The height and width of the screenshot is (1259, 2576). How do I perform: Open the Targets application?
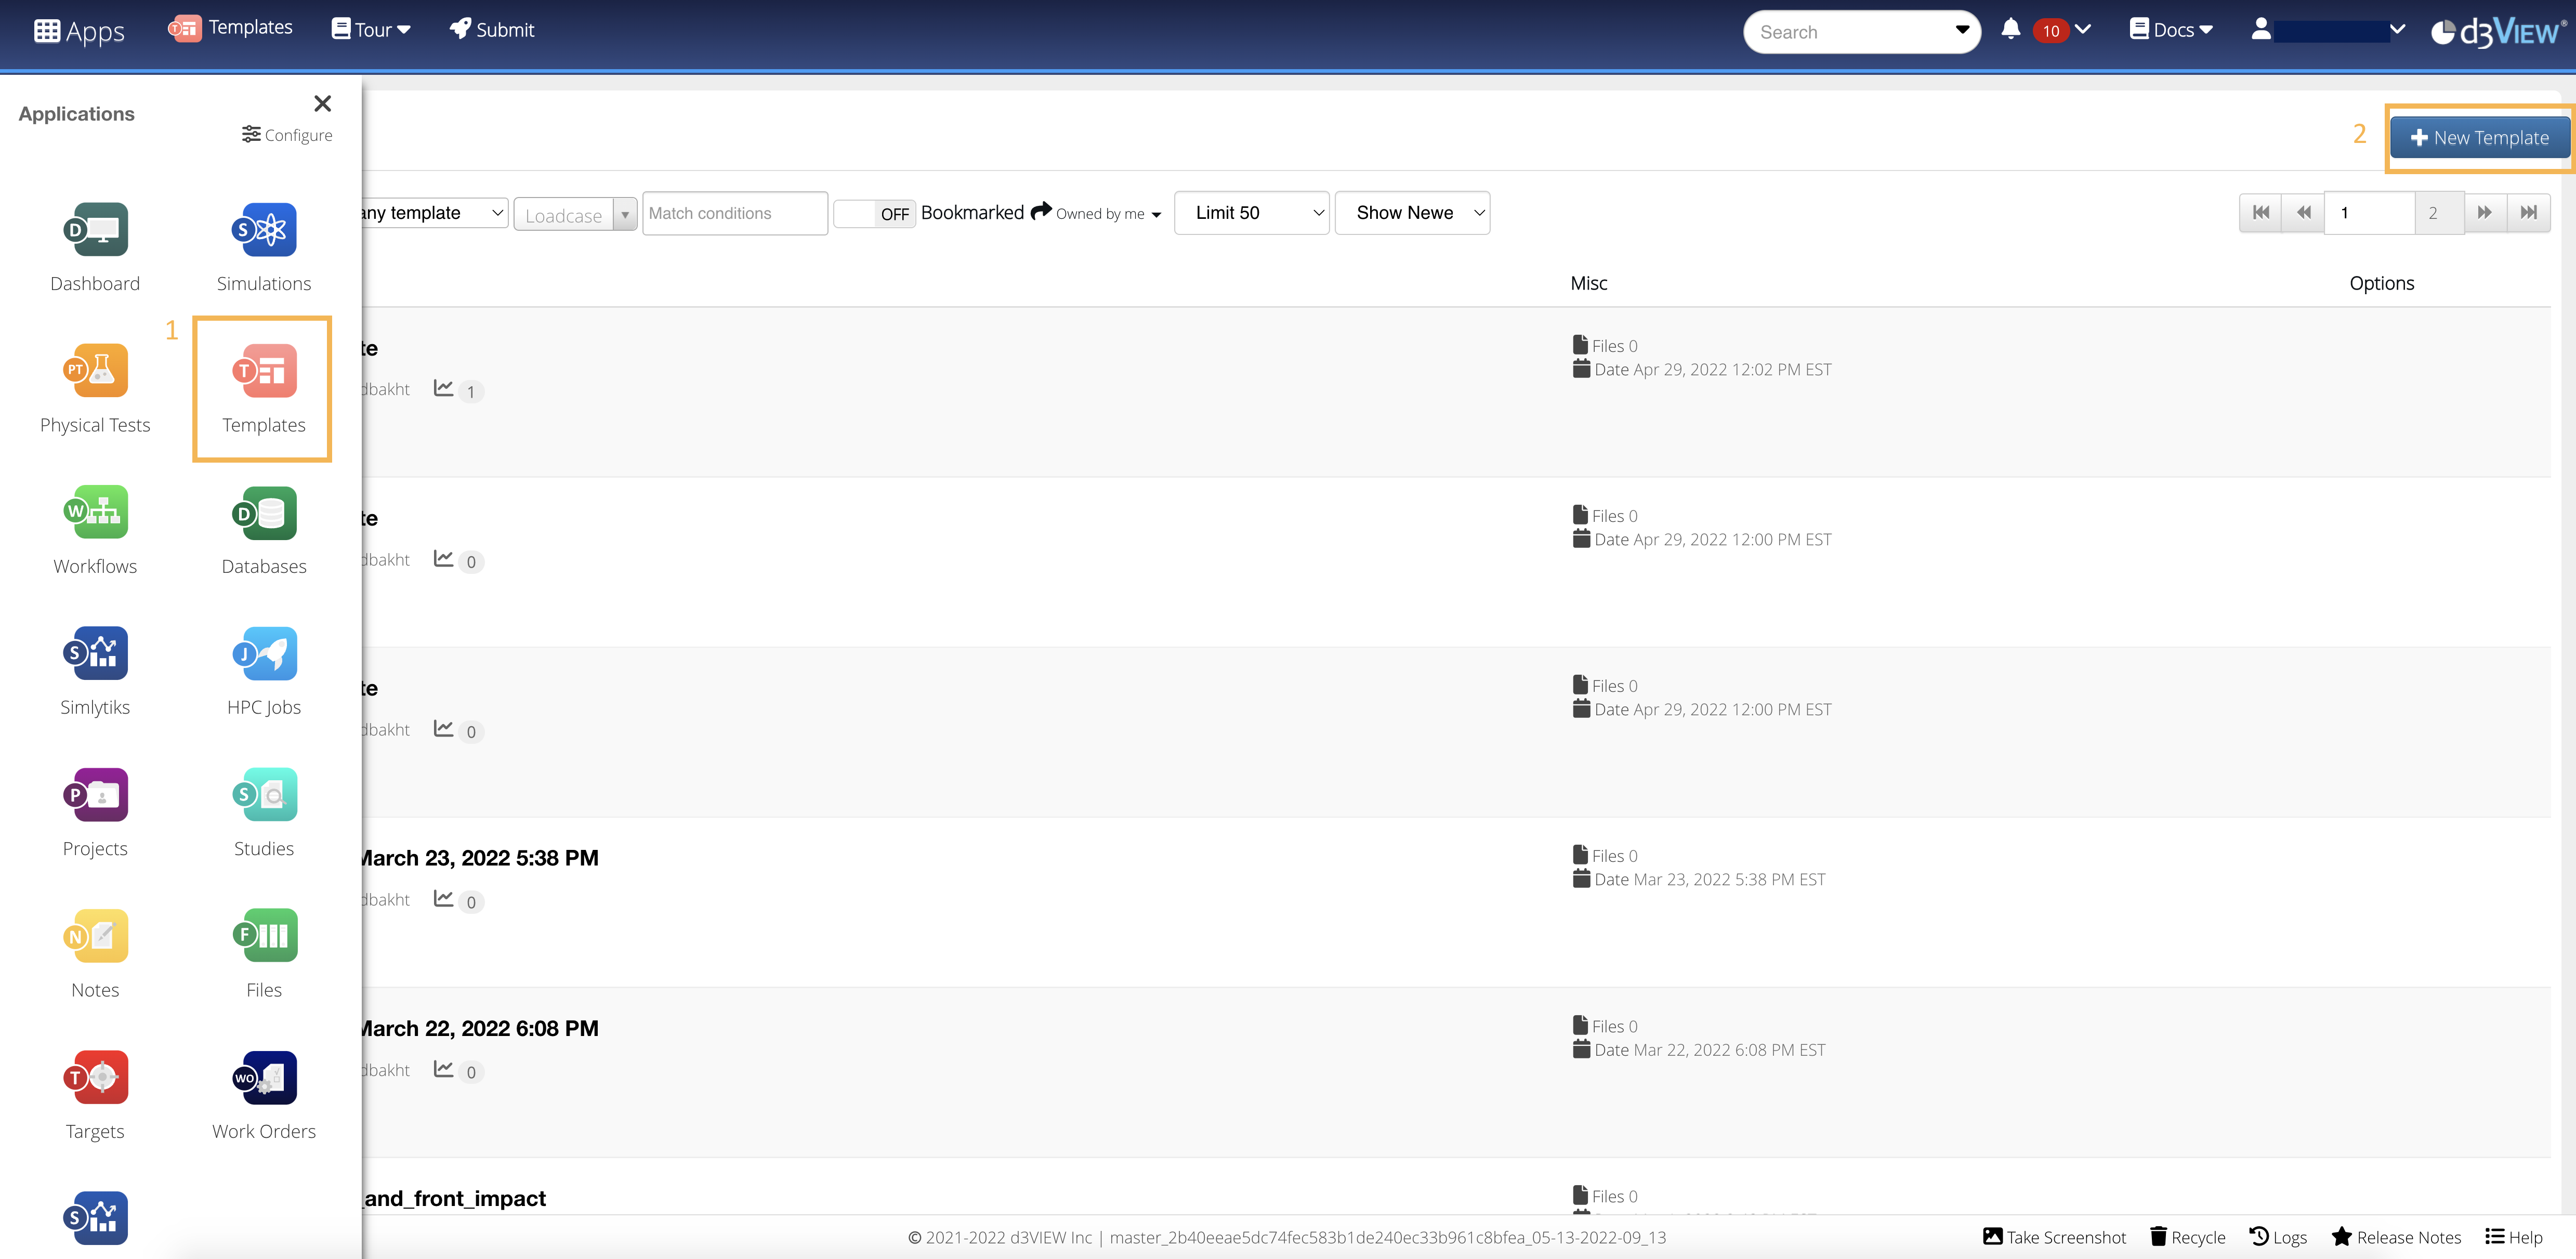point(95,1095)
